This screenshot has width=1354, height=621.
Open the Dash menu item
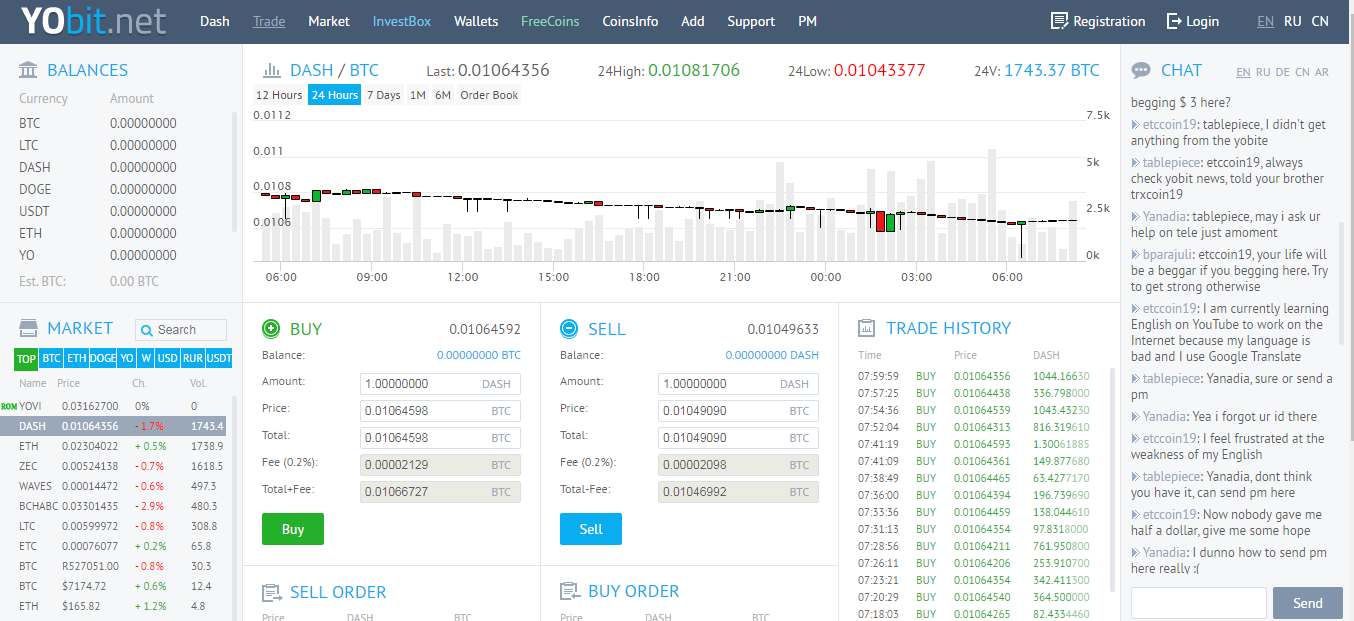(214, 21)
